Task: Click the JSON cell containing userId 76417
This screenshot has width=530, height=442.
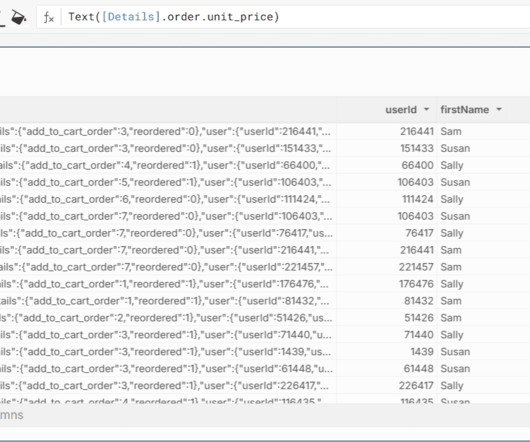Action: click(168, 233)
